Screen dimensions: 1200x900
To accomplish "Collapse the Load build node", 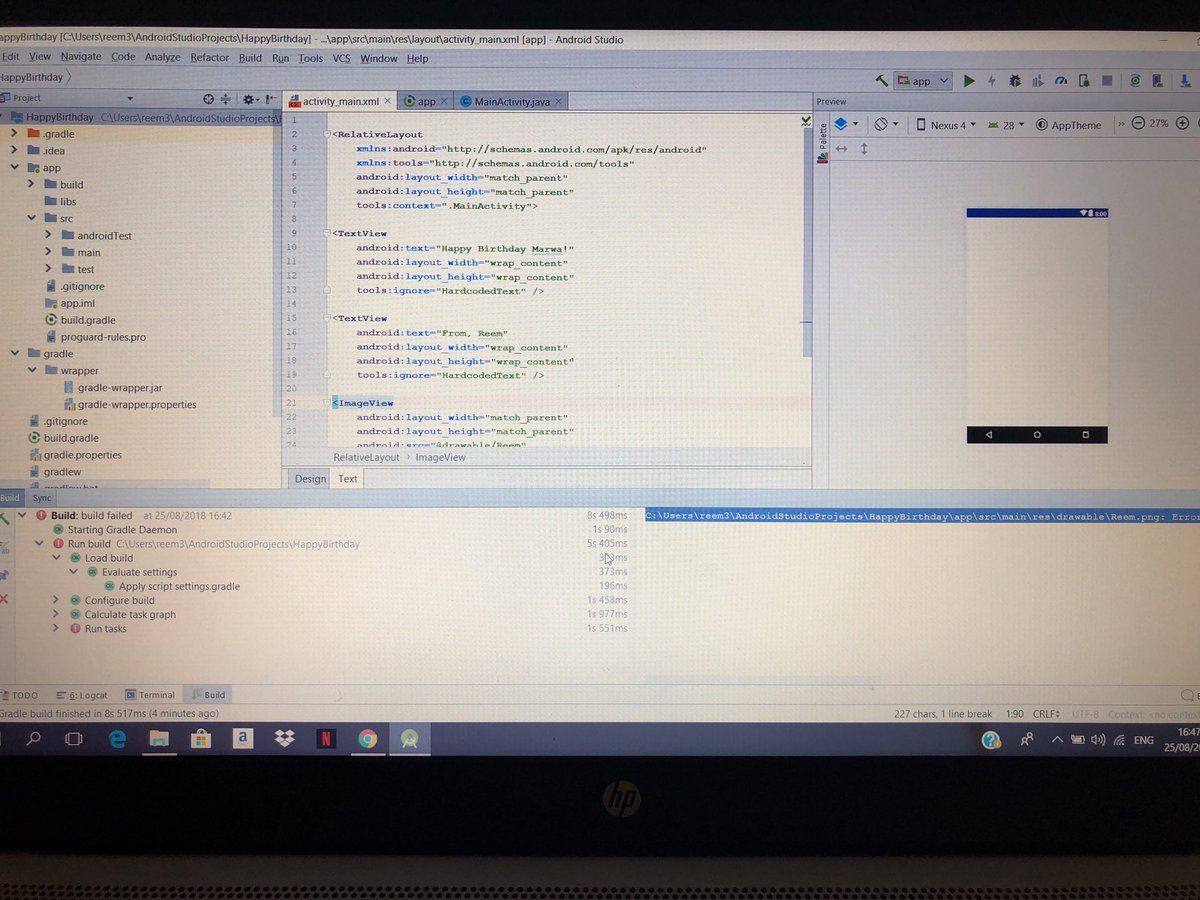I will tap(56, 558).
